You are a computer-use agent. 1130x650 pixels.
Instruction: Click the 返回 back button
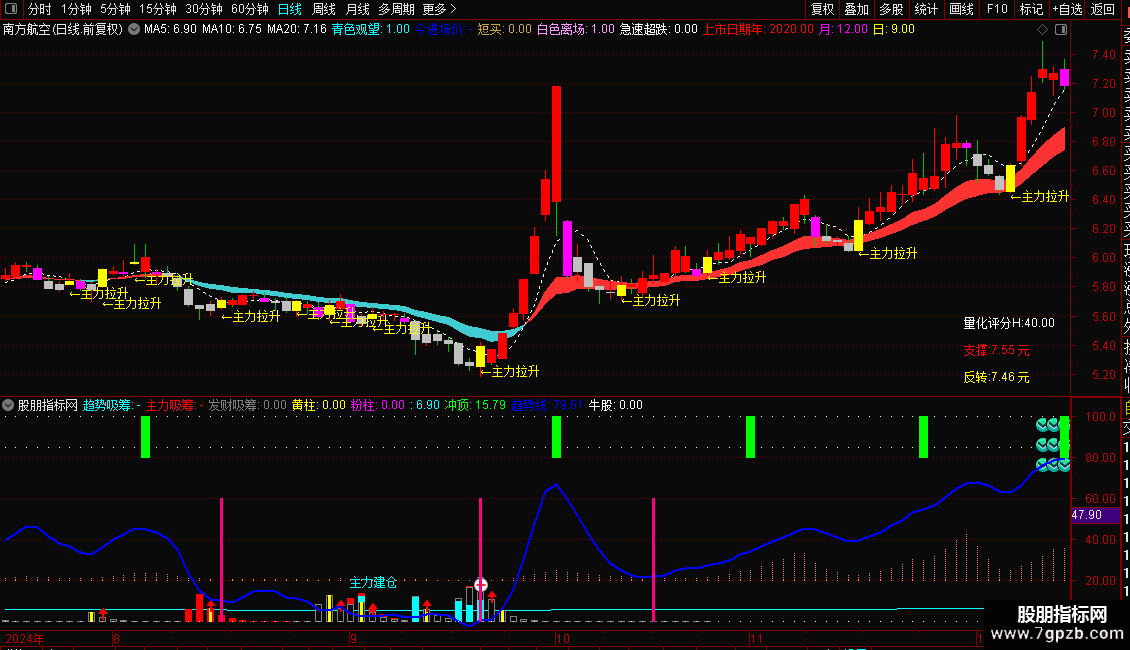point(1103,9)
